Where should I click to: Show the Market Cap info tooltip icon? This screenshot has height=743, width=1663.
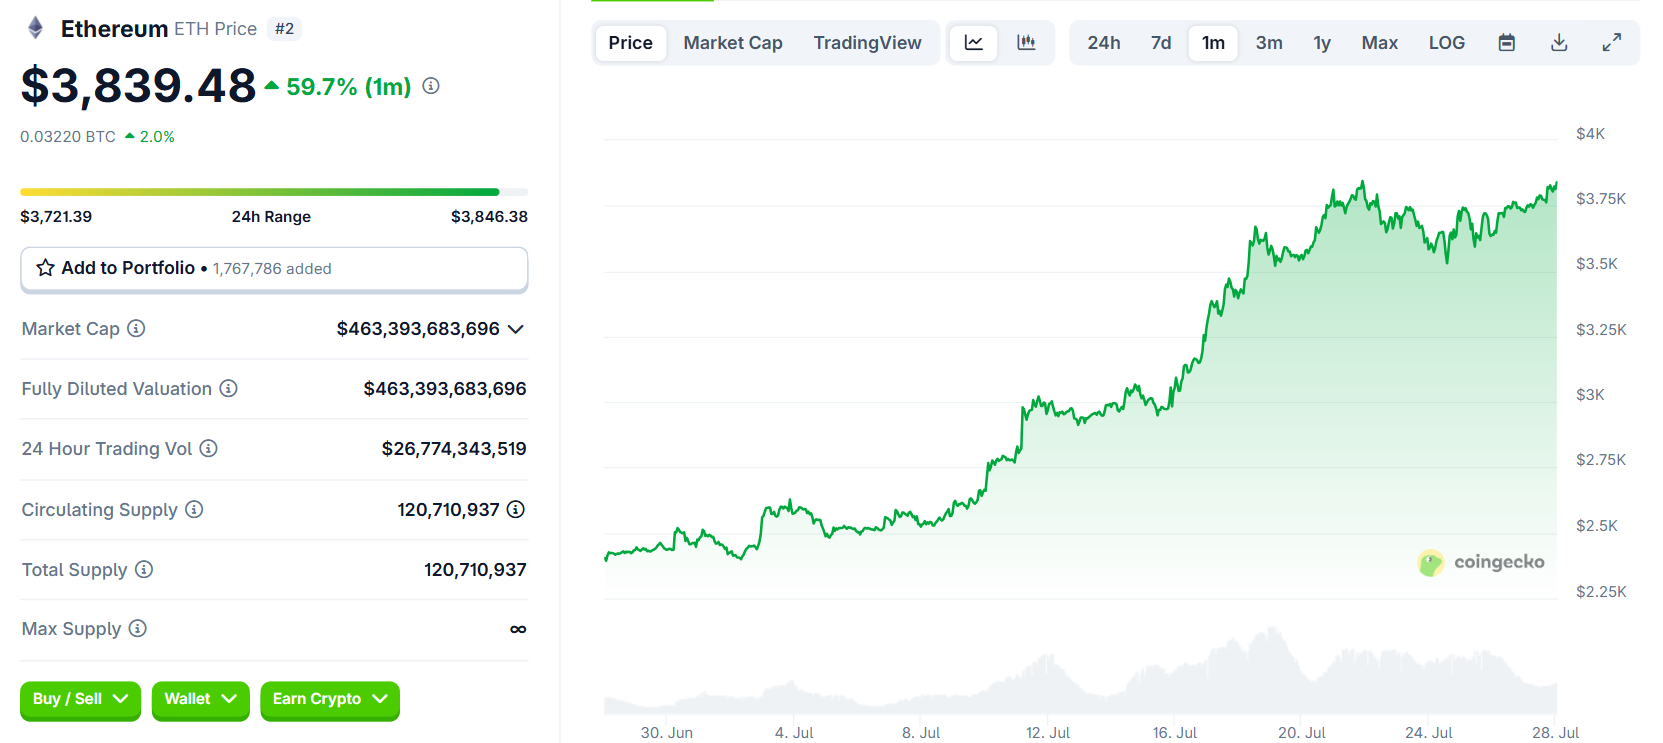pyautogui.click(x=136, y=328)
